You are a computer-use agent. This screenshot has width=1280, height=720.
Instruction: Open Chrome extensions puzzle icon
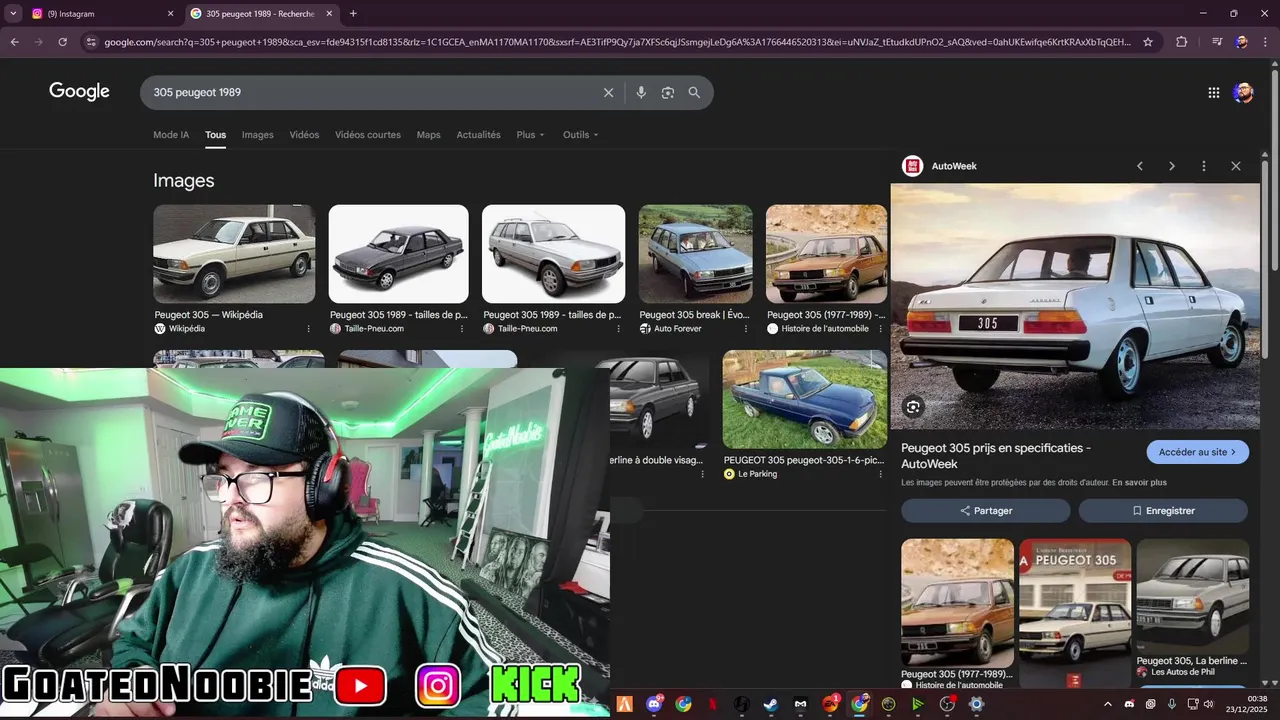(x=1181, y=42)
